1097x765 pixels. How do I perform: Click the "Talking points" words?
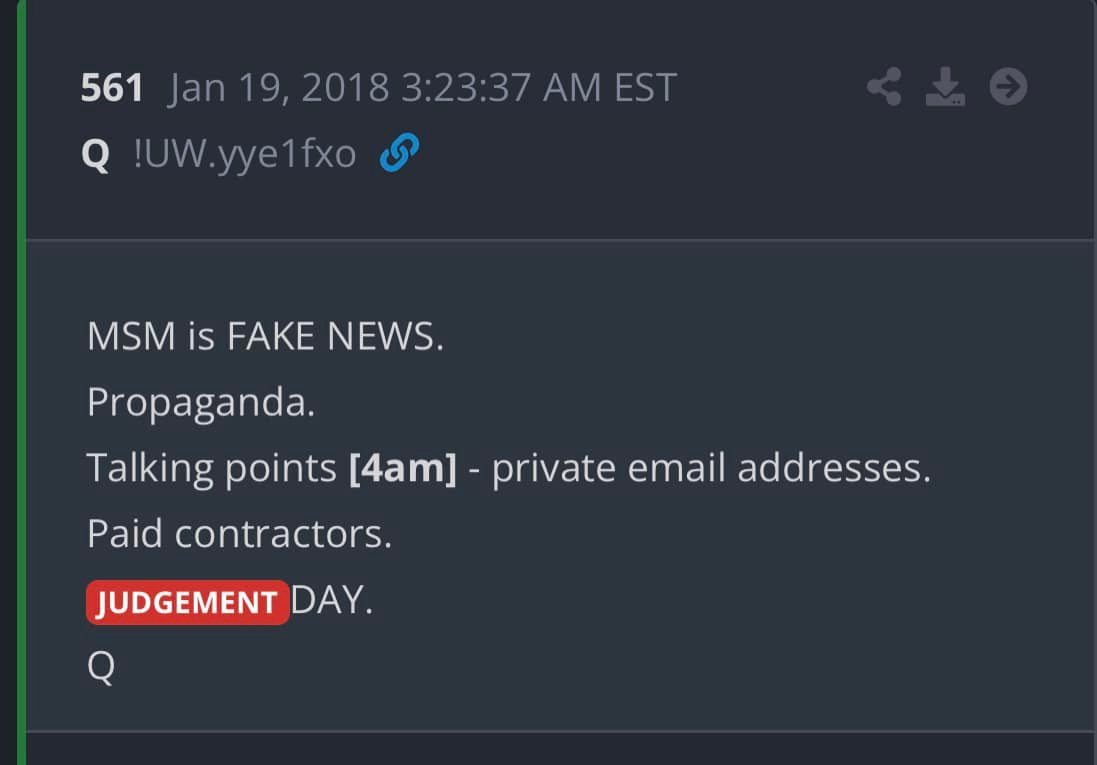(x=211, y=468)
